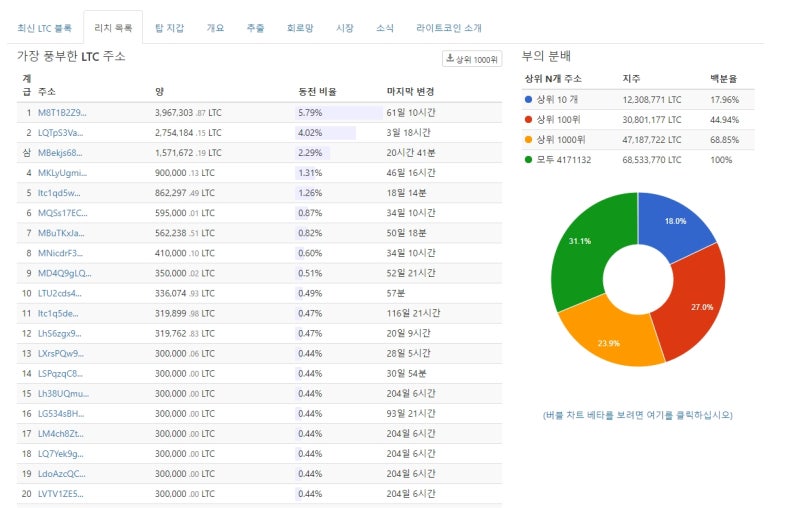Click the amount 1,571,672 .19 LTC

(188, 153)
